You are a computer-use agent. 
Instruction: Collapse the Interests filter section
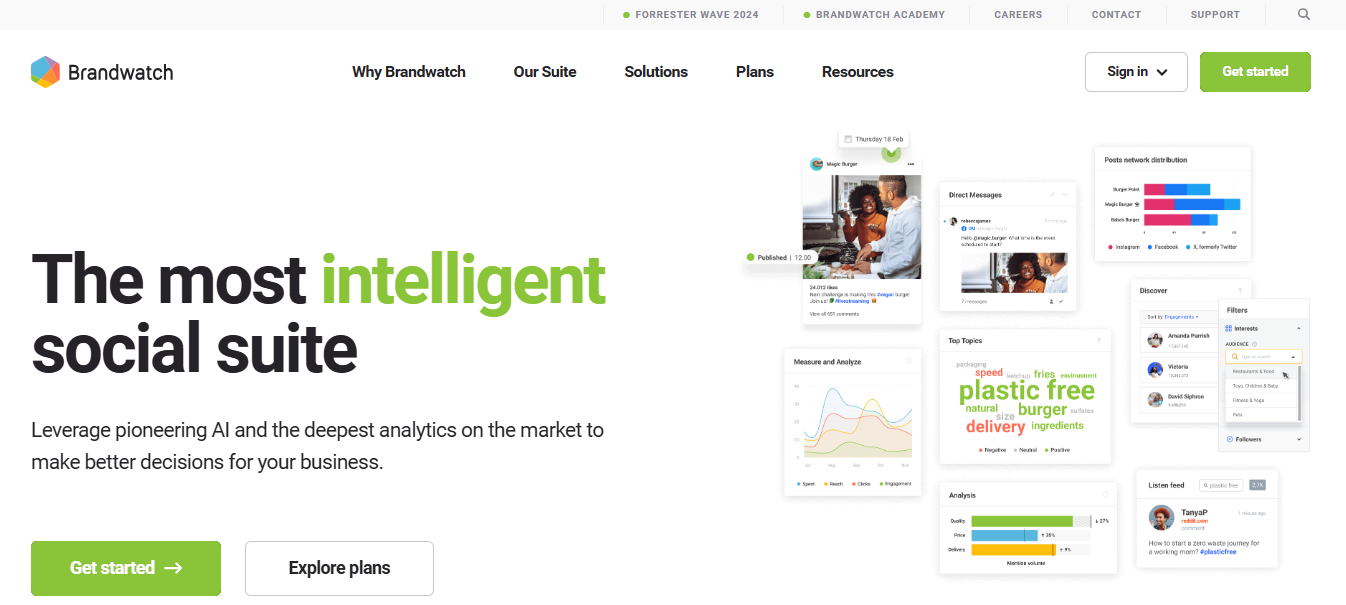pyautogui.click(x=1299, y=328)
